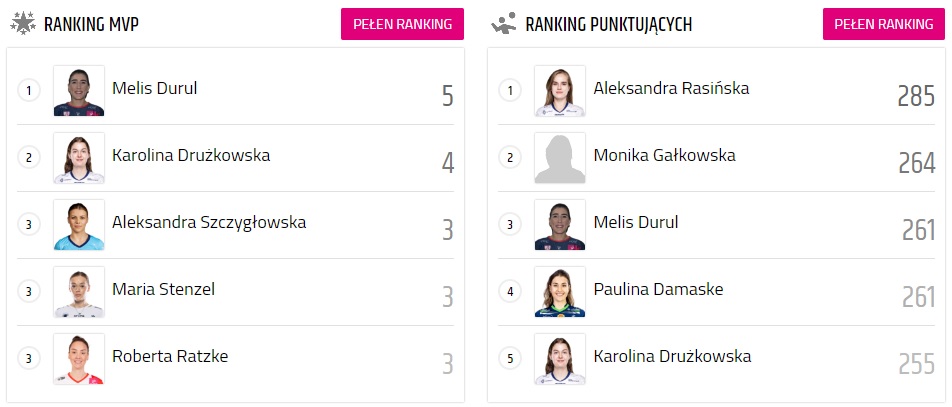
Task: Select Roberta Ratzke's player photo
Action: click(79, 359)
